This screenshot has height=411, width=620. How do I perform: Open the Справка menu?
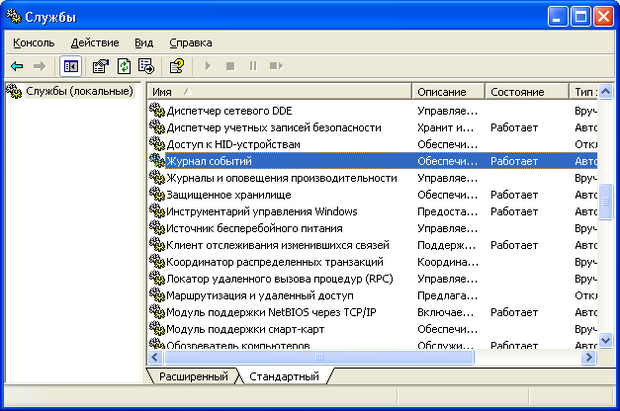pos(190,43)
